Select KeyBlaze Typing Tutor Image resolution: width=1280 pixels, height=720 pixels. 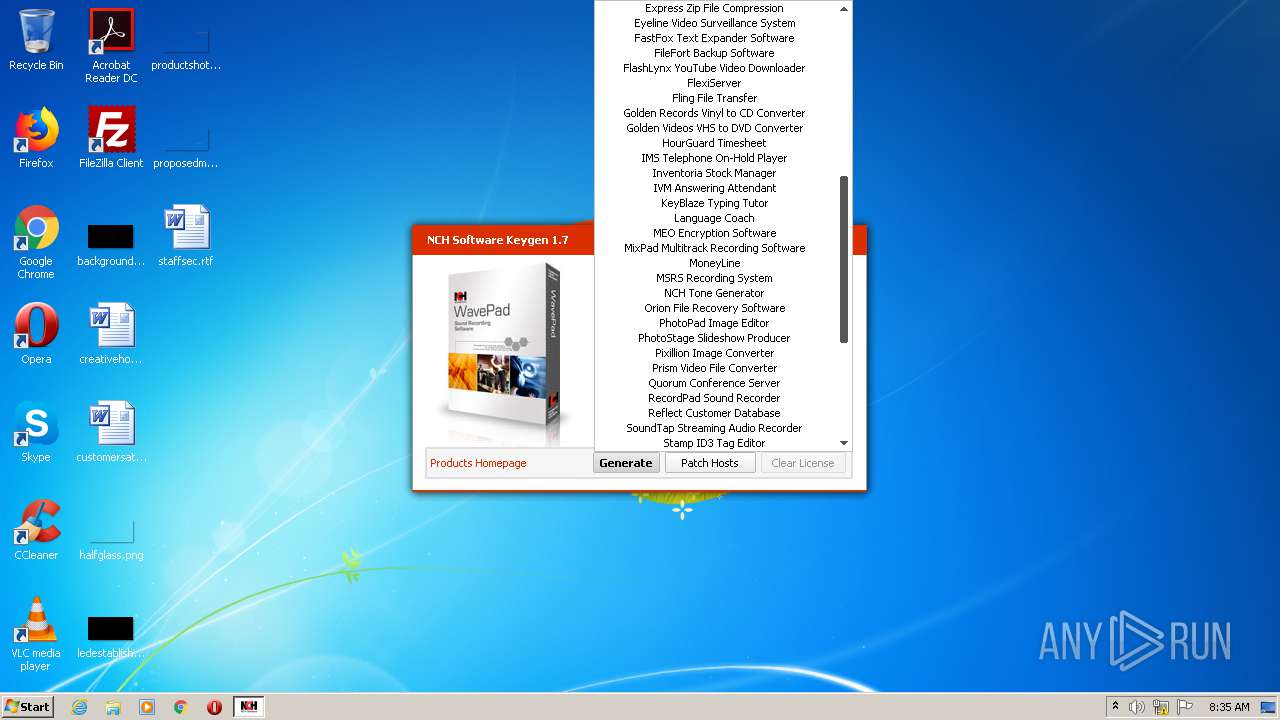[x=714, y=203]
